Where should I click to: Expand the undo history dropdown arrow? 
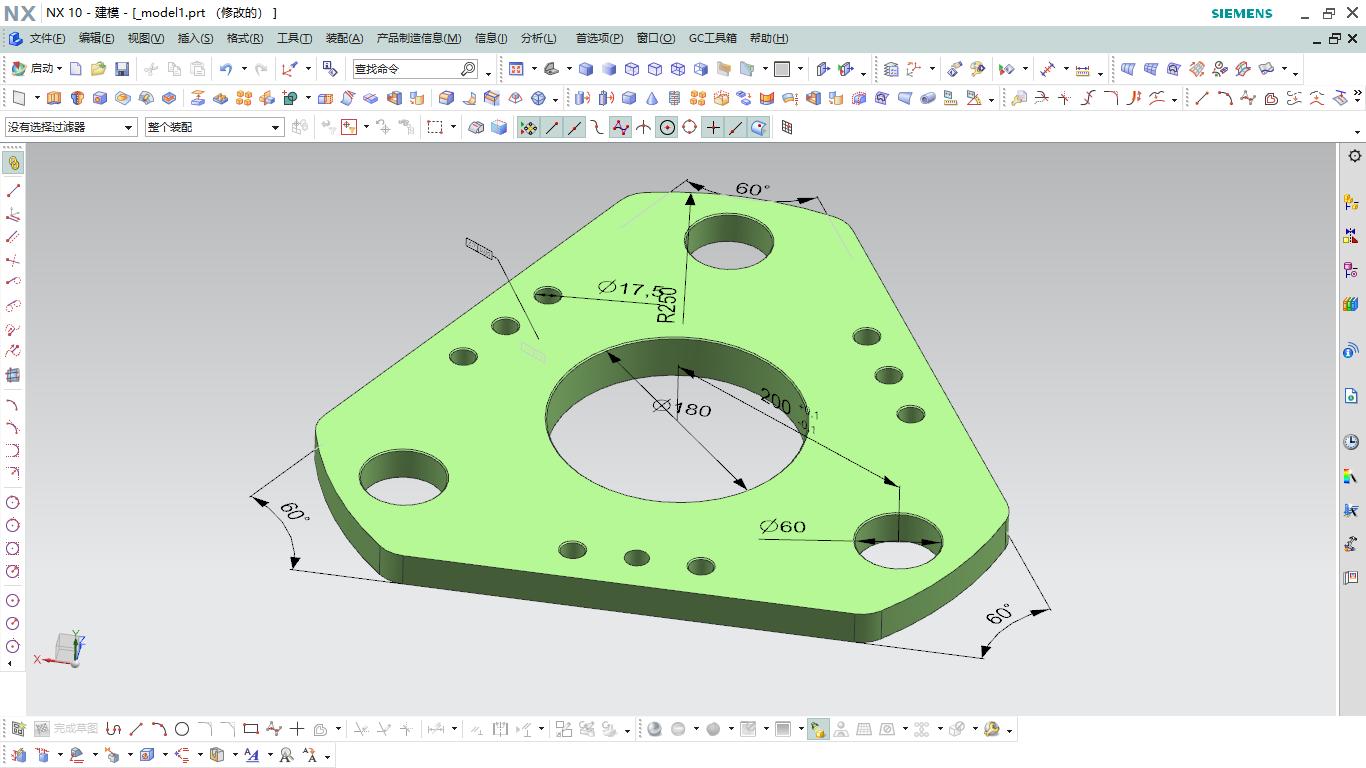pyautogui.click(x=243, y=69)
